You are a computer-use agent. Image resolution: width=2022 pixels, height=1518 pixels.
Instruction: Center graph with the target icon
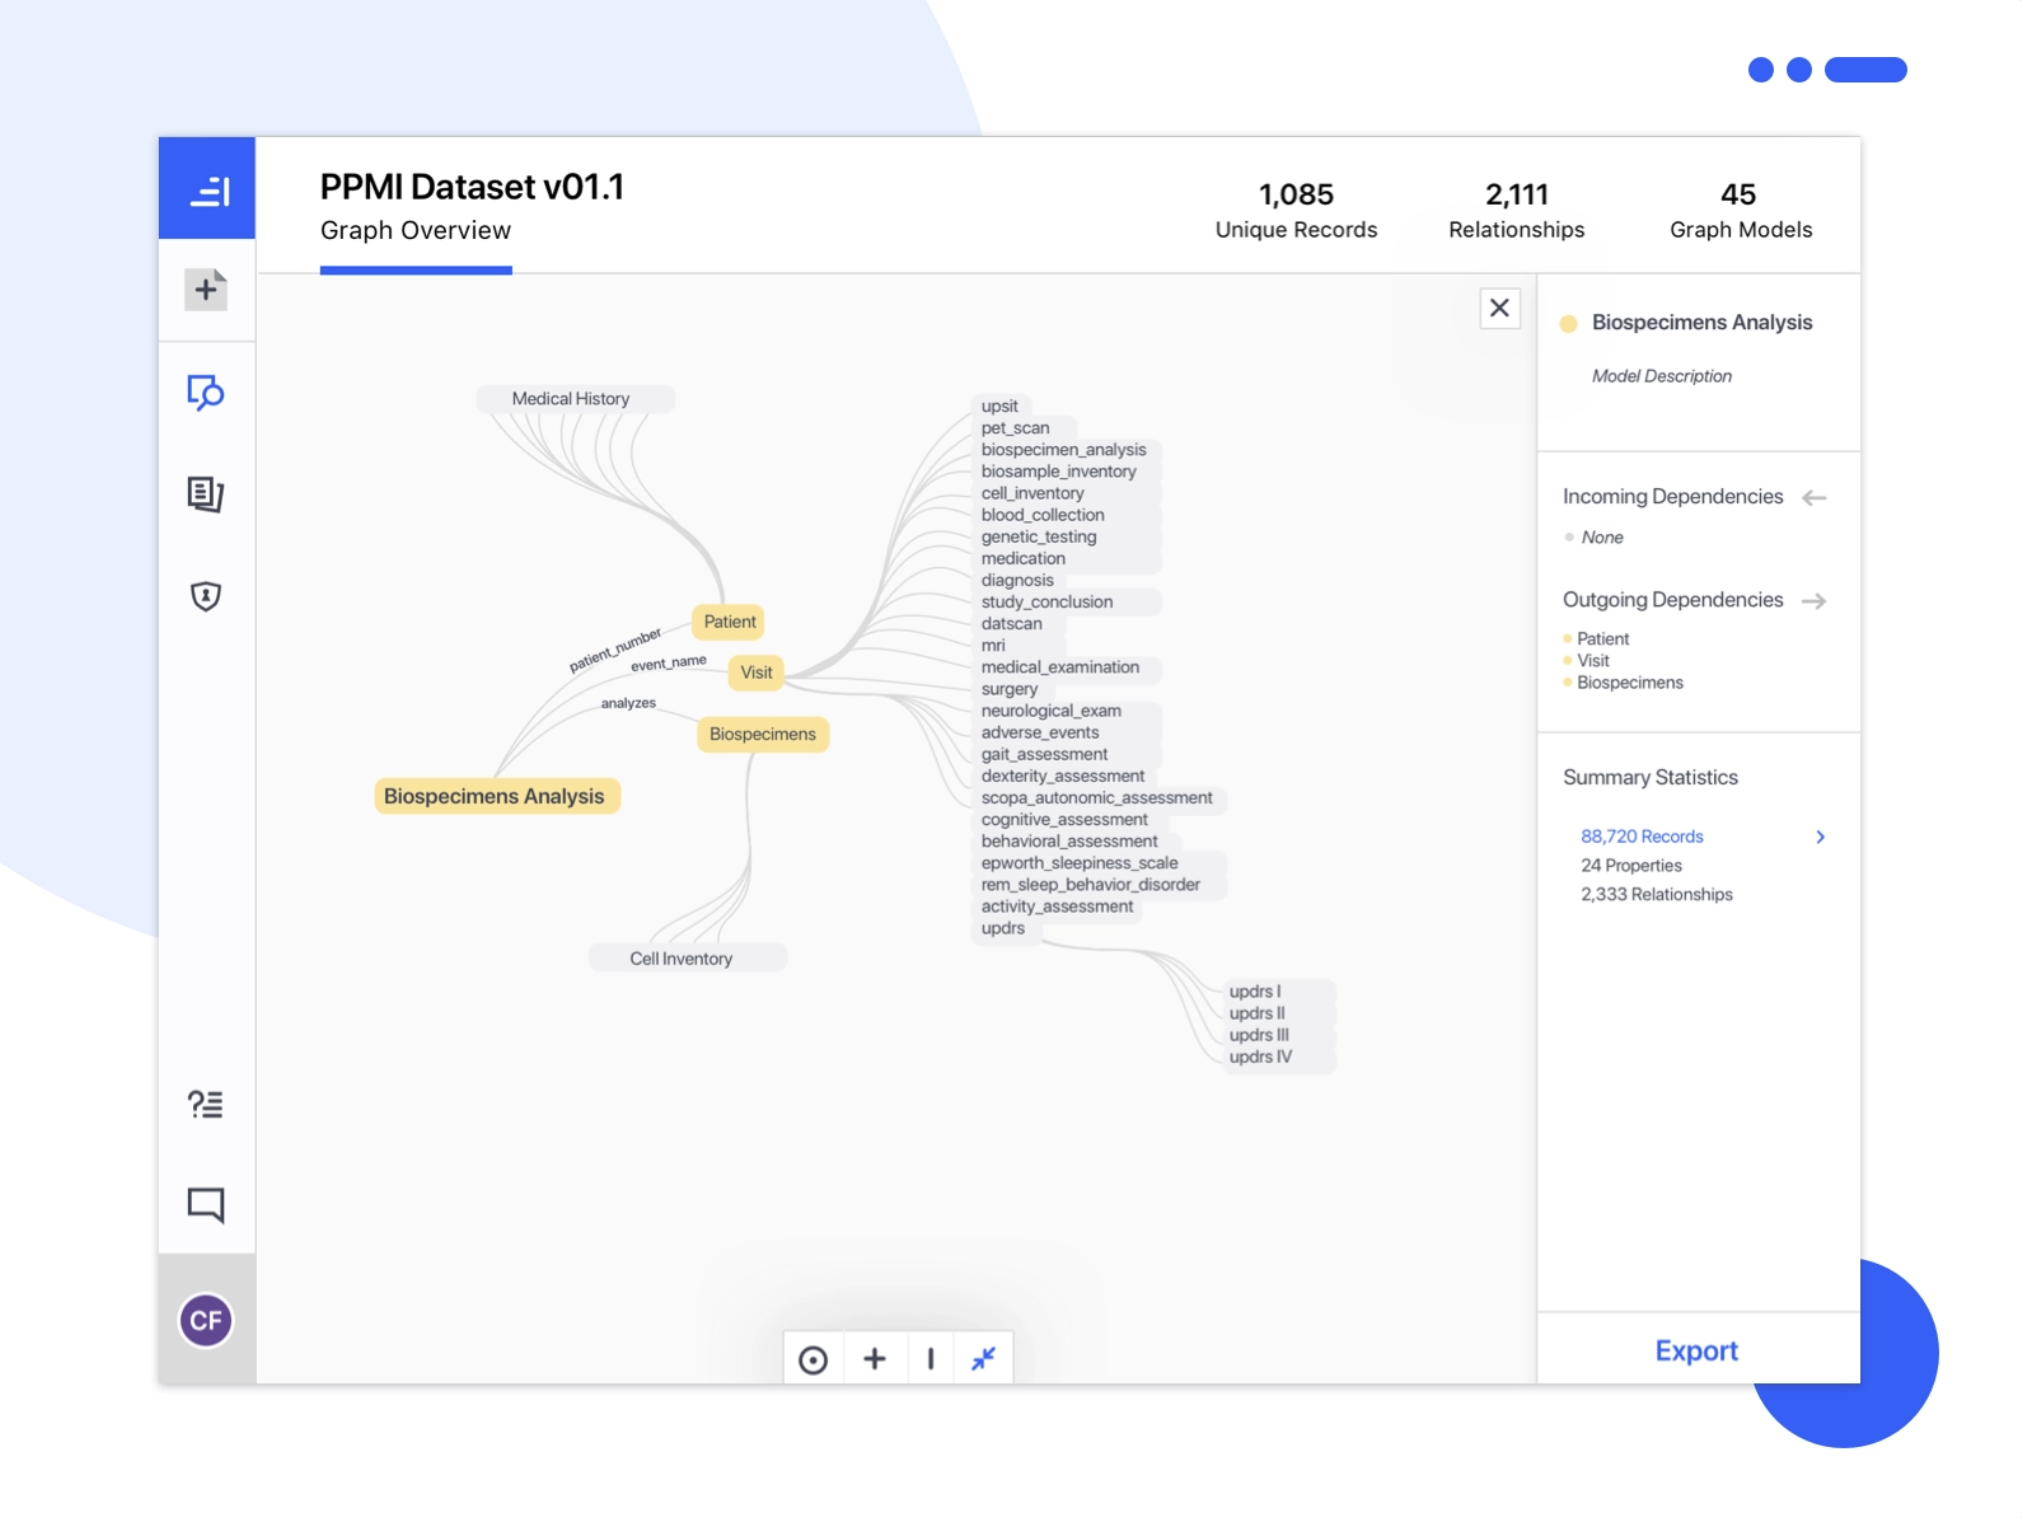click(x=813, y=1359)
